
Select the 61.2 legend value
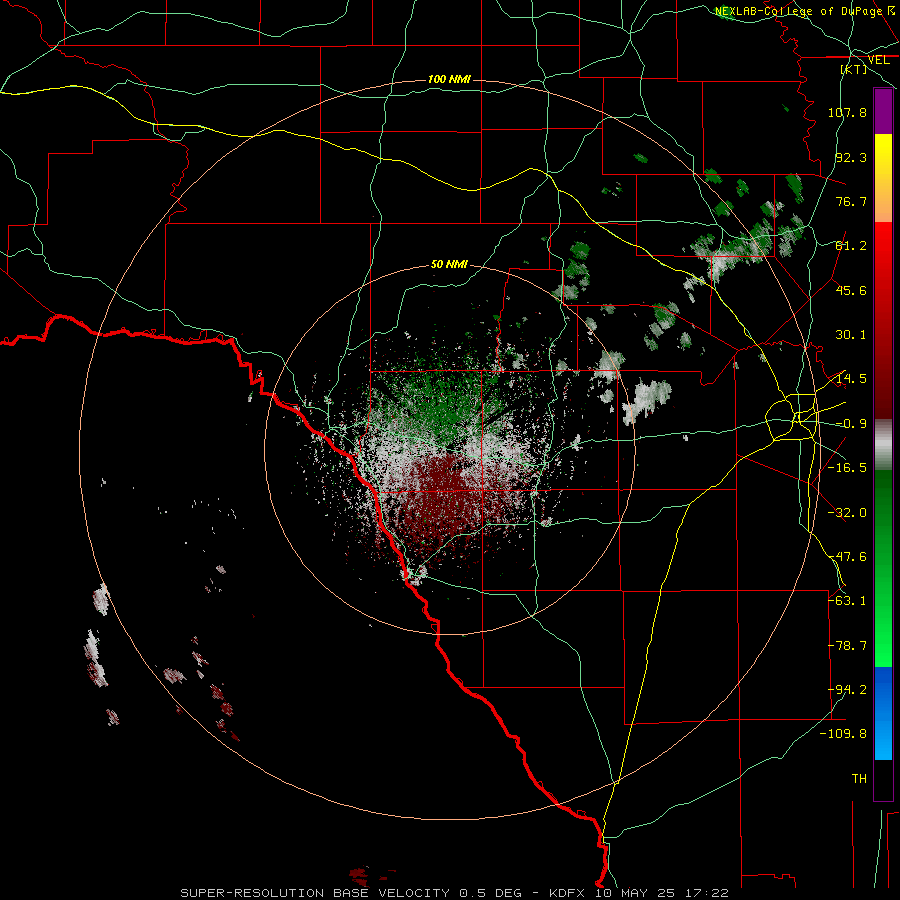point(851,246)
